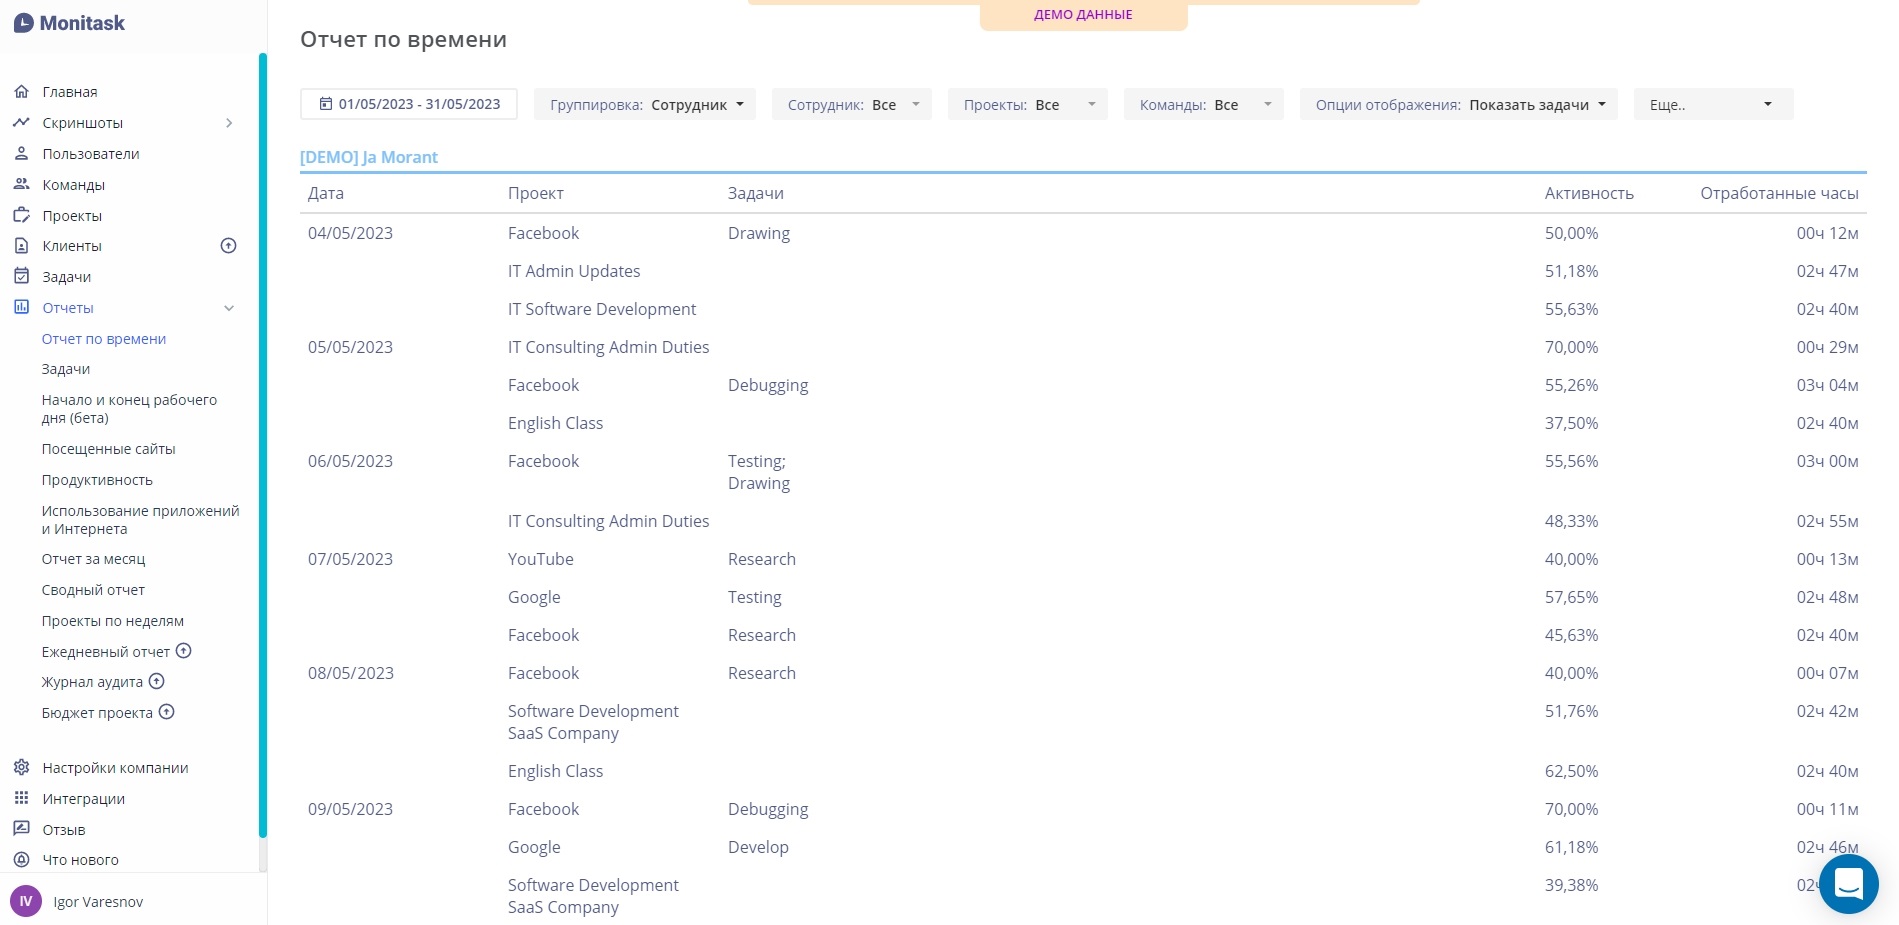Open the Проекты: Все filter dropdown
This screenshot has height=925, width=1899.
1027,105
